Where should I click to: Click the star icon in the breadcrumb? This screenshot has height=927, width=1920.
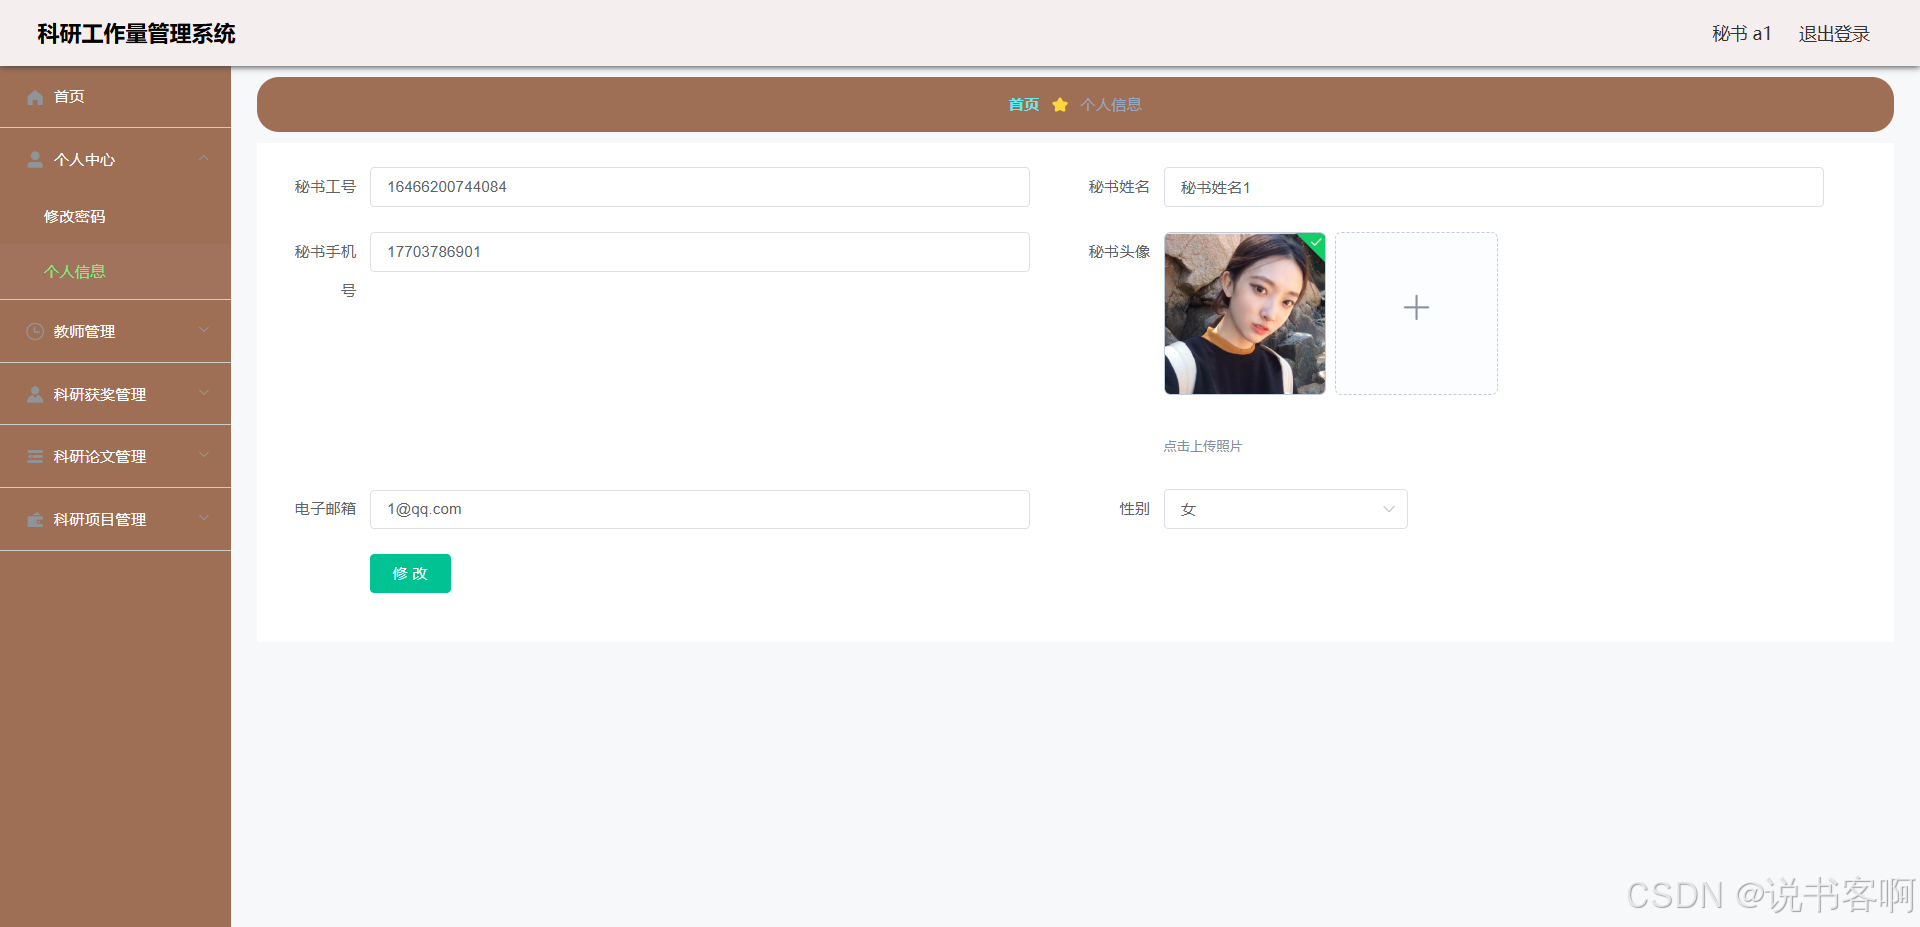tap(1060, 105)
